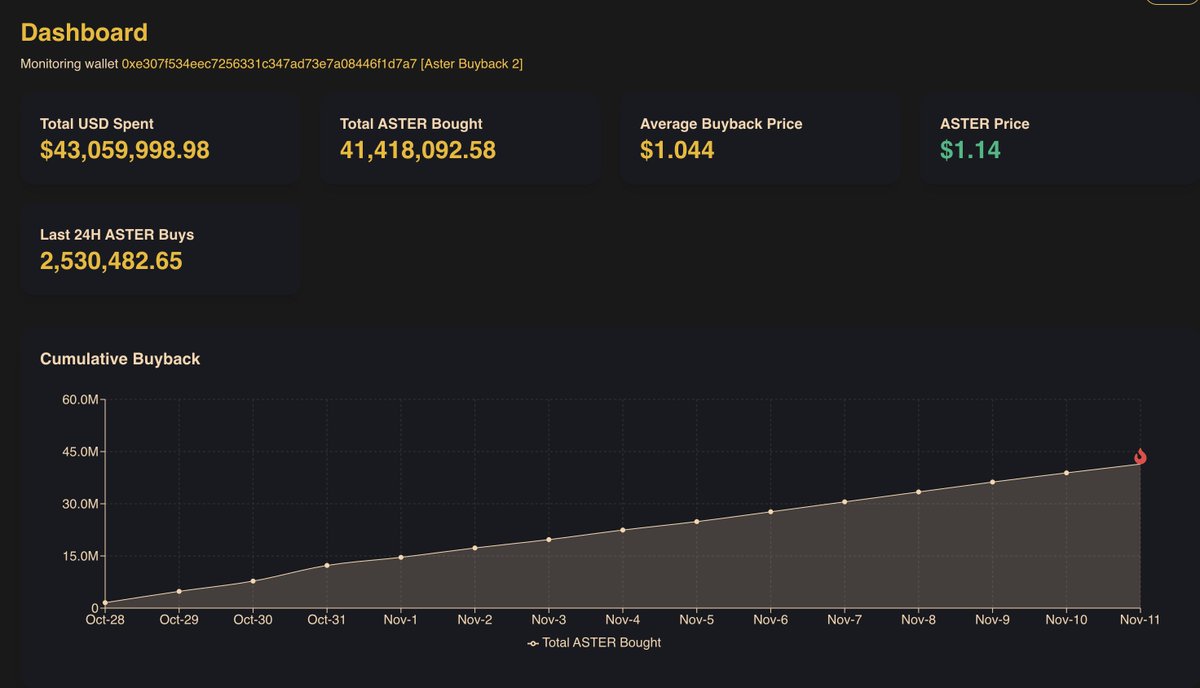Image resolution: width=1200 pixels, height=688 pixels.
Task: Click the Nov-5 data point
Action: pos(697,521)
